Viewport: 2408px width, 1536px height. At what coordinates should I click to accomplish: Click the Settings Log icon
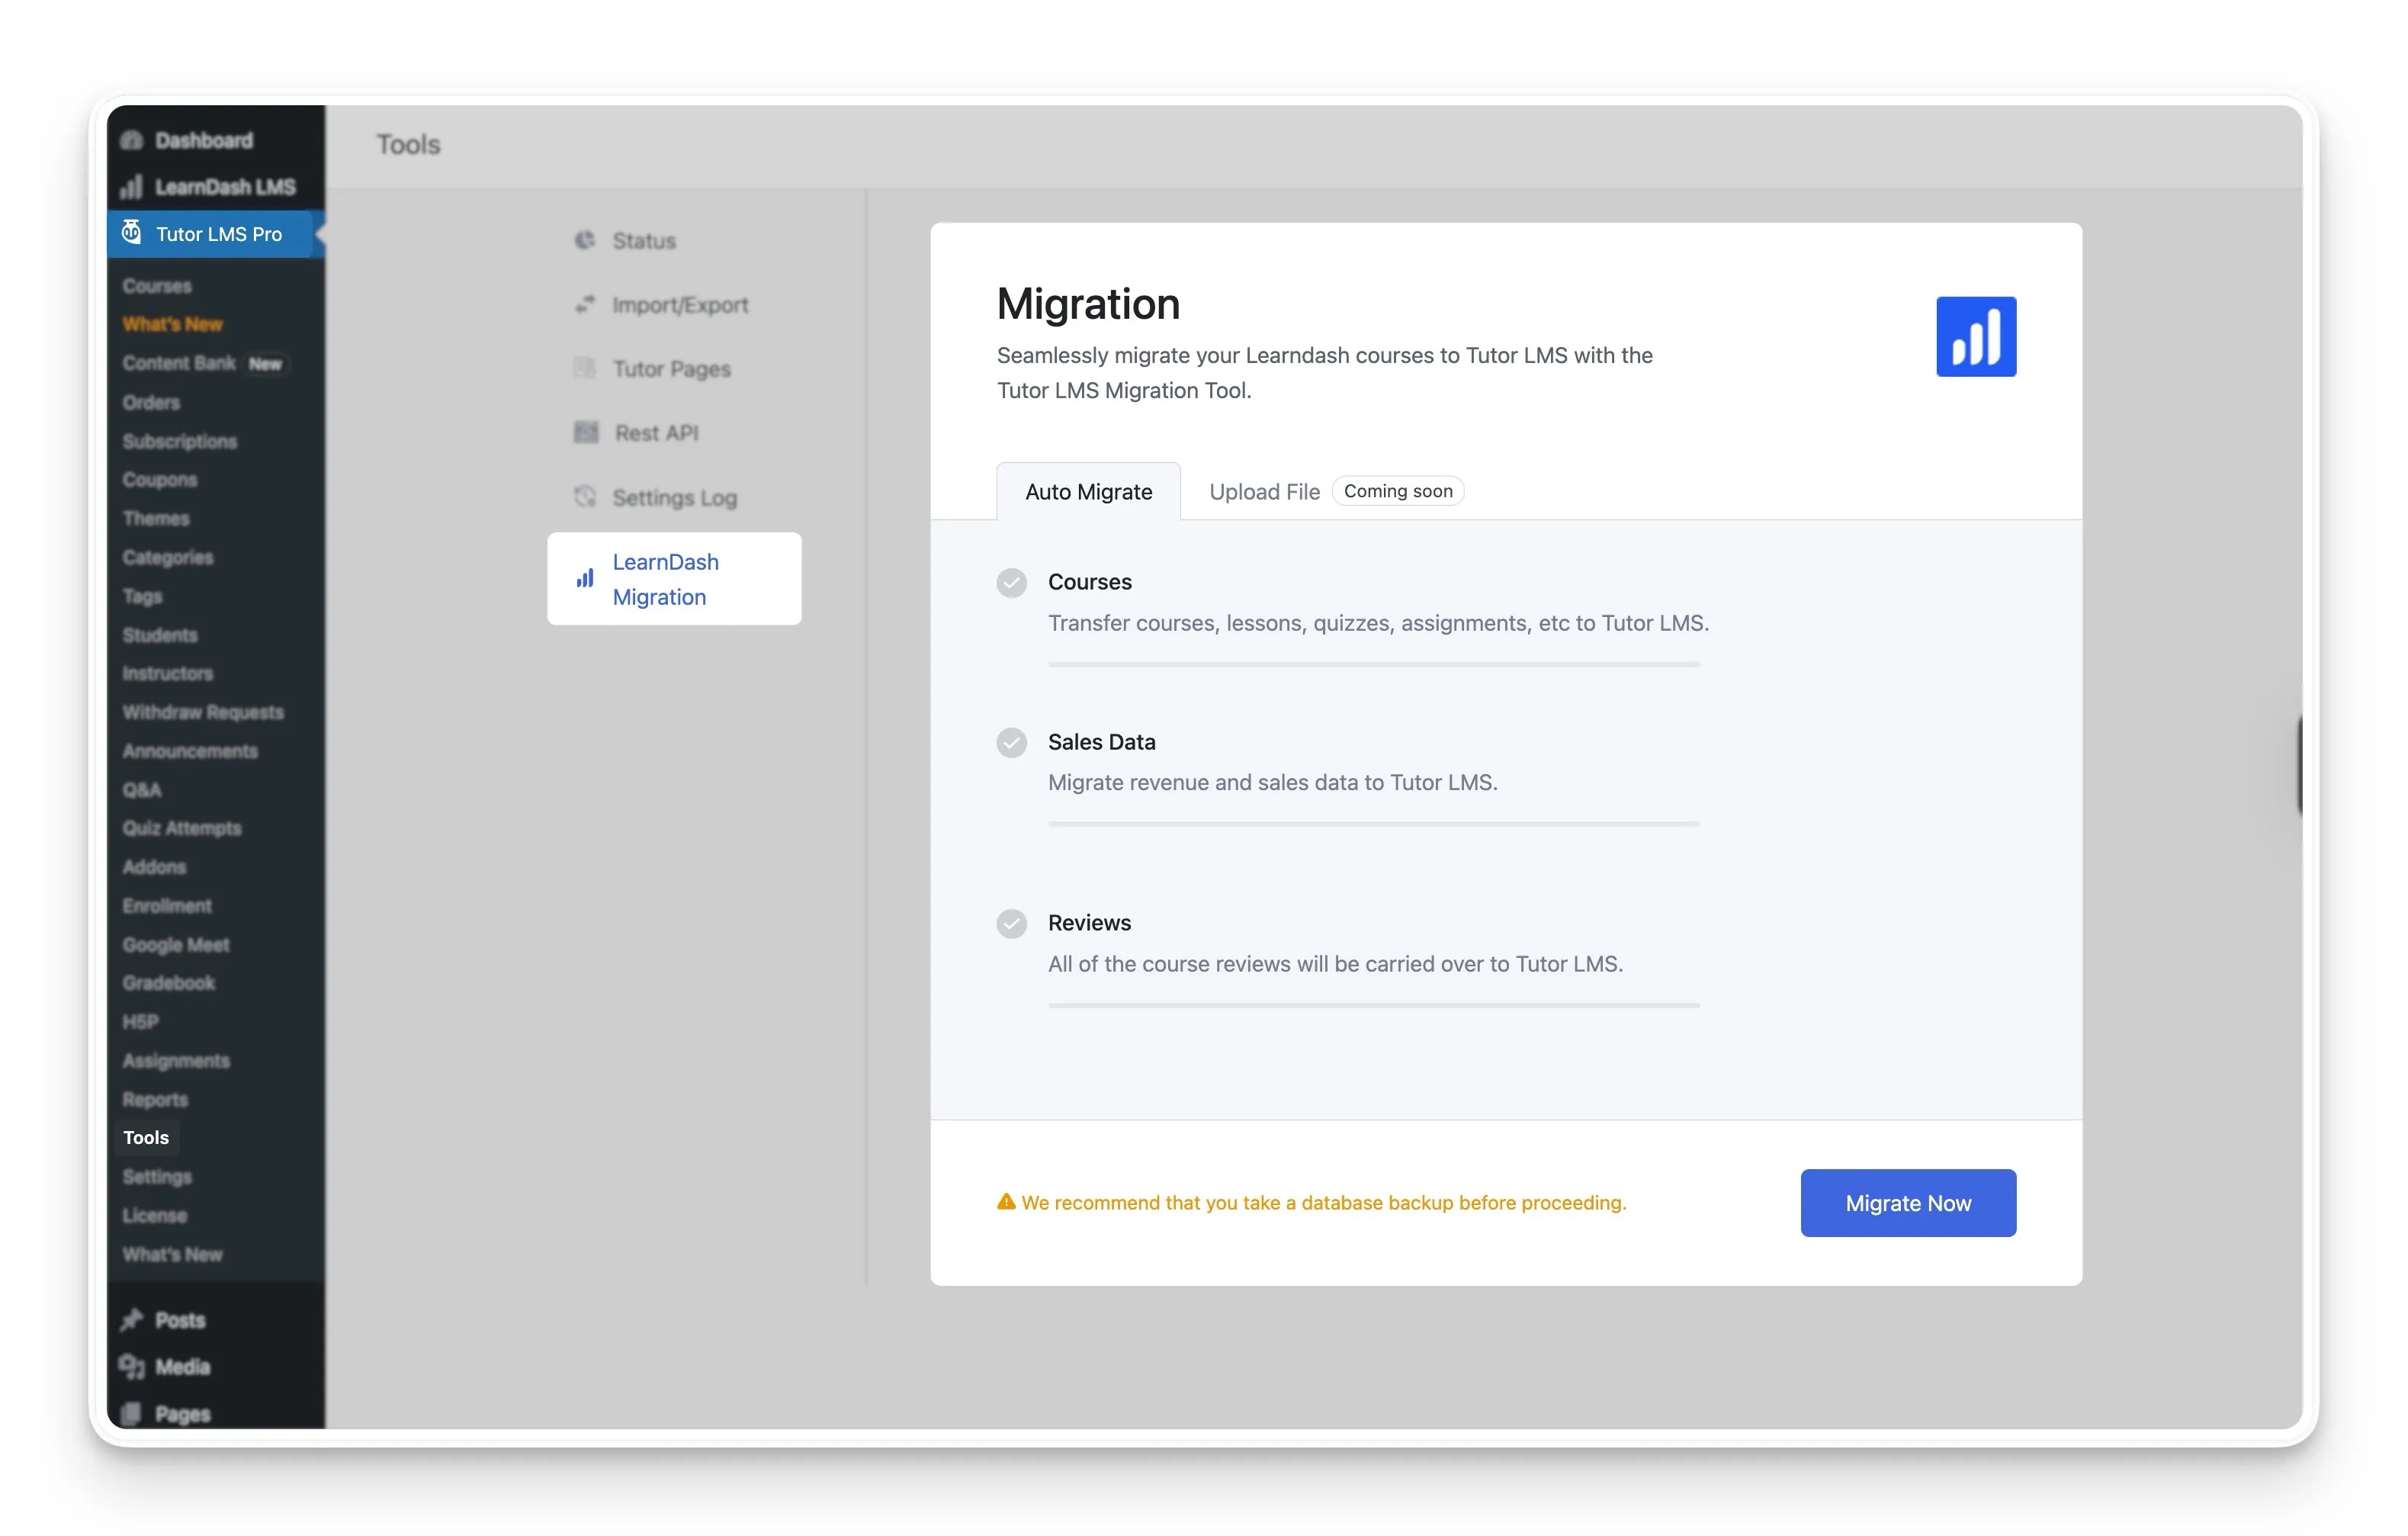(x=585, y=496)
